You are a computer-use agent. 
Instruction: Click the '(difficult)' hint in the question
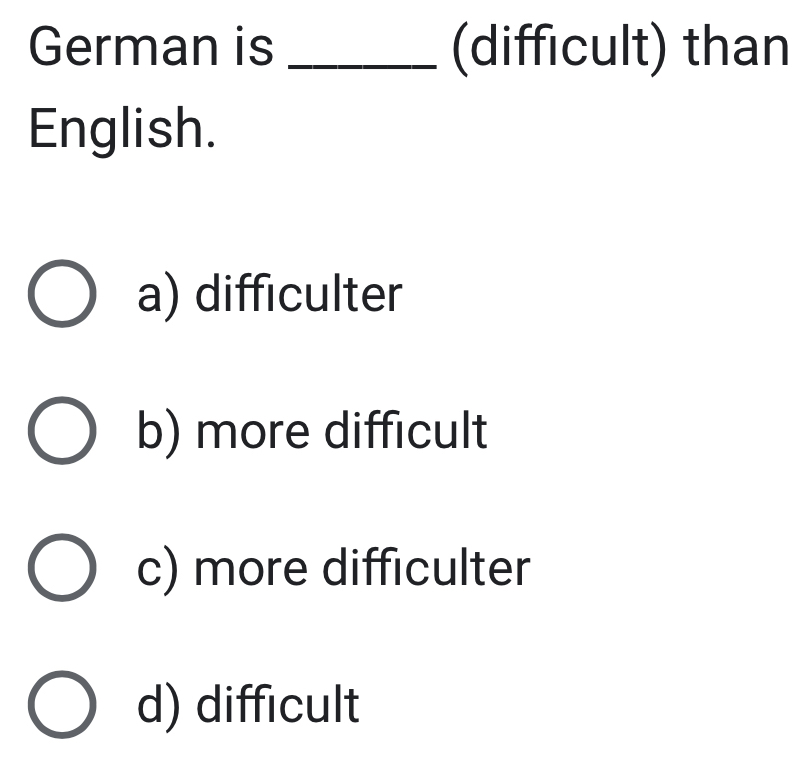pos(559,47)
